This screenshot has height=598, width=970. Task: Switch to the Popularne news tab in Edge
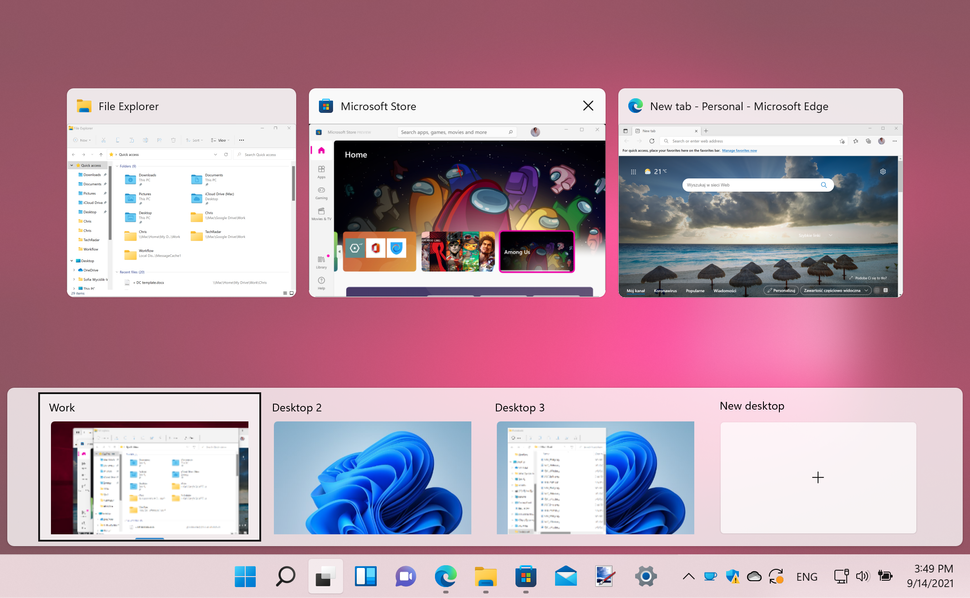click(x=694, y=290)
